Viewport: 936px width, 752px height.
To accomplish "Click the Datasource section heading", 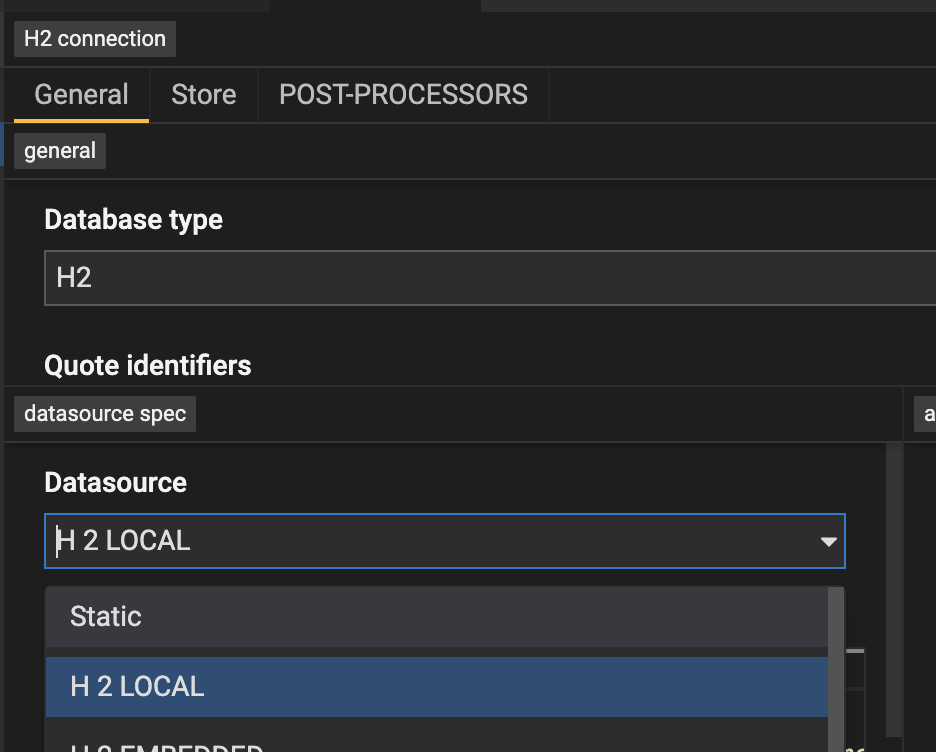I will pos(115,482).
